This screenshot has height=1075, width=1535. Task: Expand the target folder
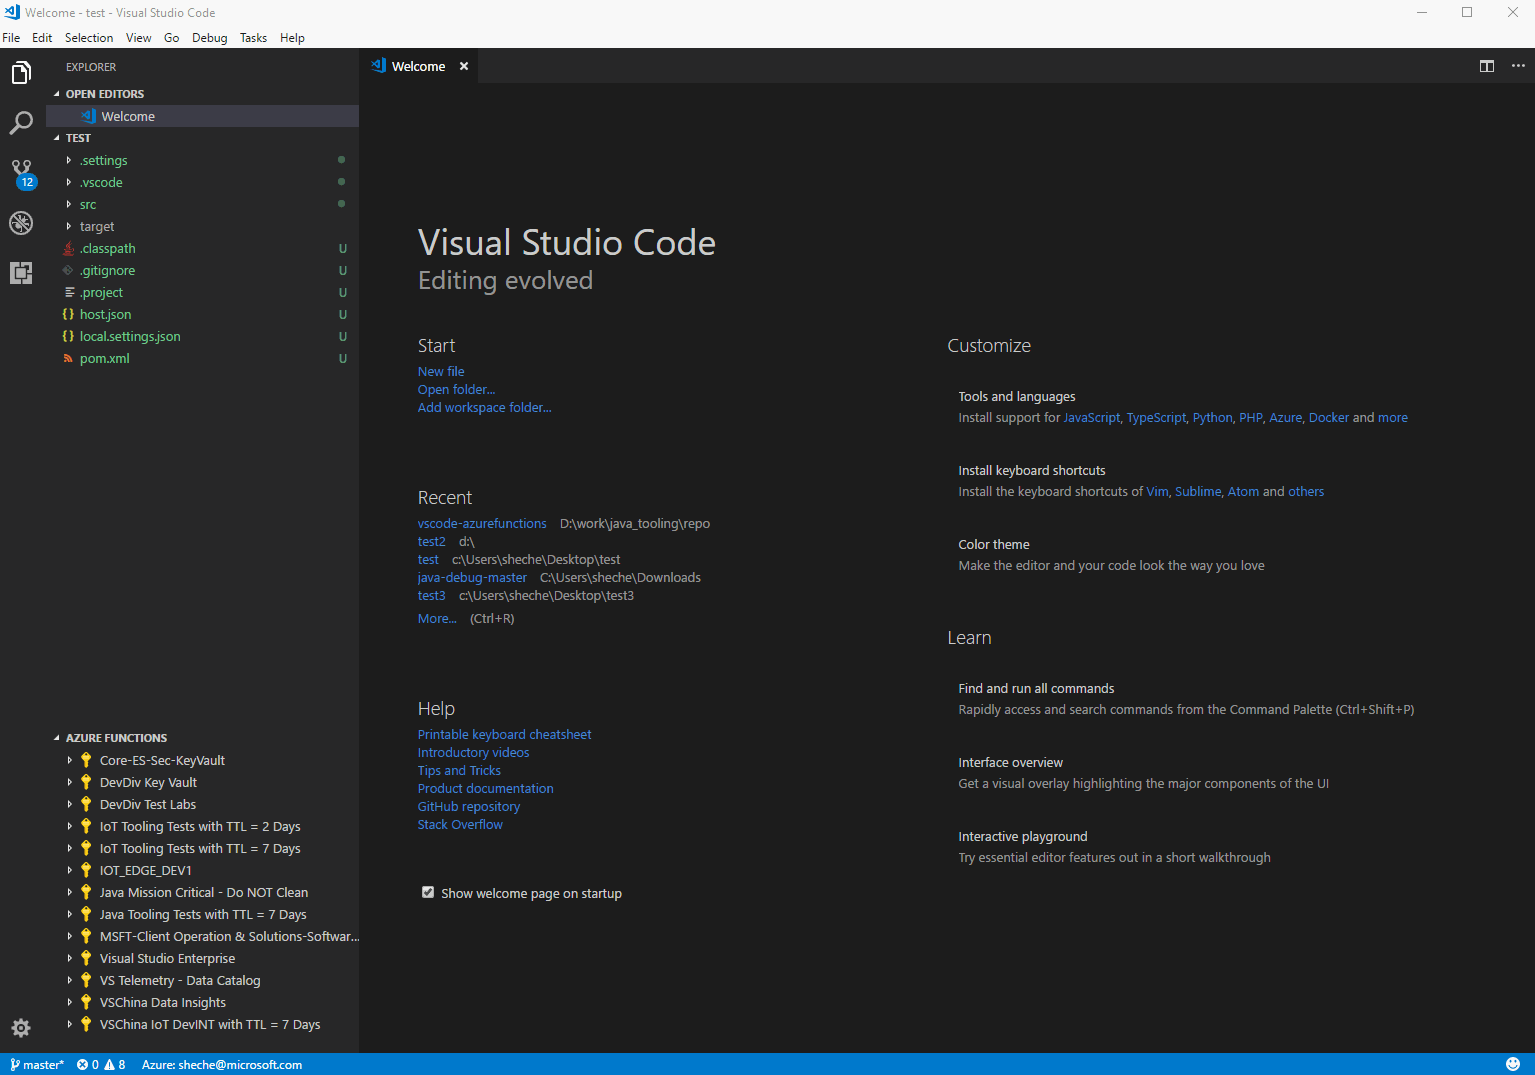(x=69, y=226)
